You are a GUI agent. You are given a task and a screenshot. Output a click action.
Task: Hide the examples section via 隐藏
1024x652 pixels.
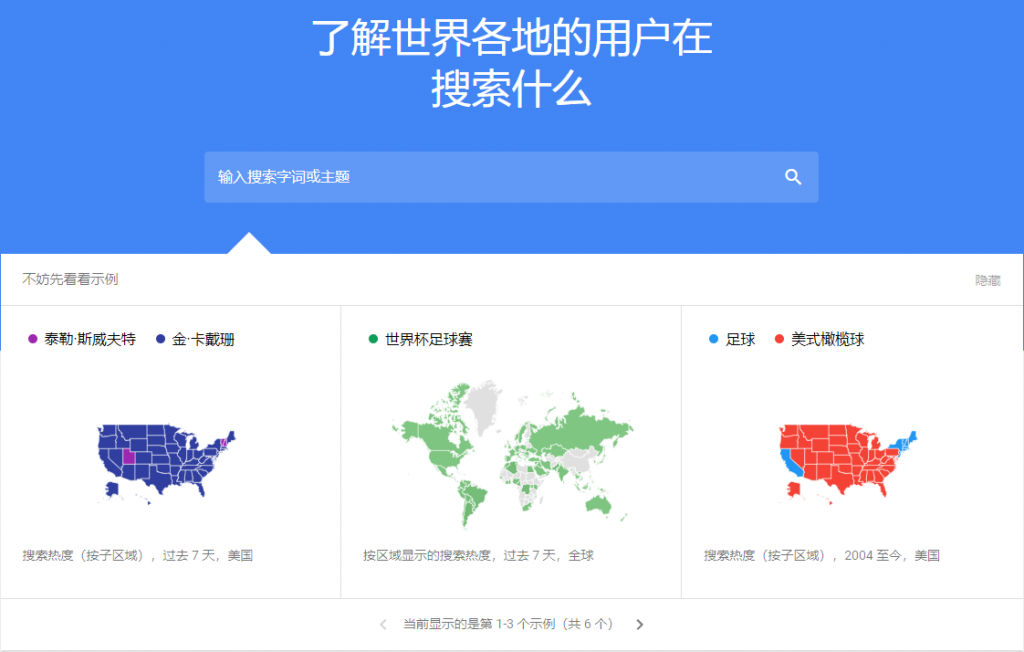click(987, 280)
